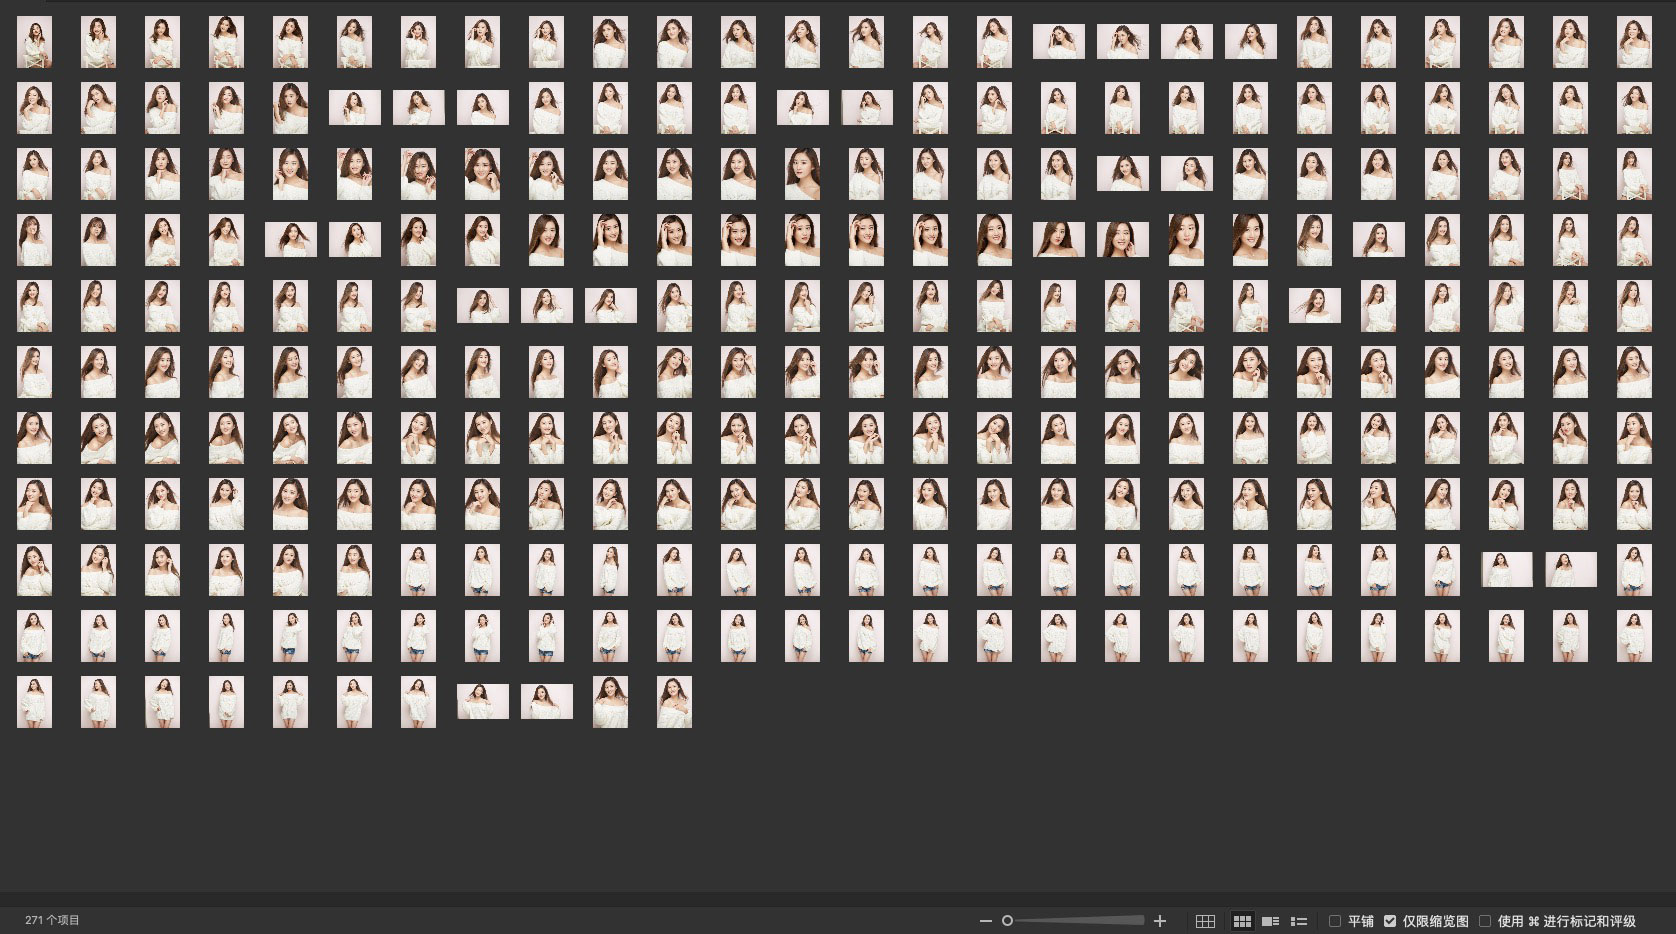Select the very last thumbnail in the grid

click(674, 702)
